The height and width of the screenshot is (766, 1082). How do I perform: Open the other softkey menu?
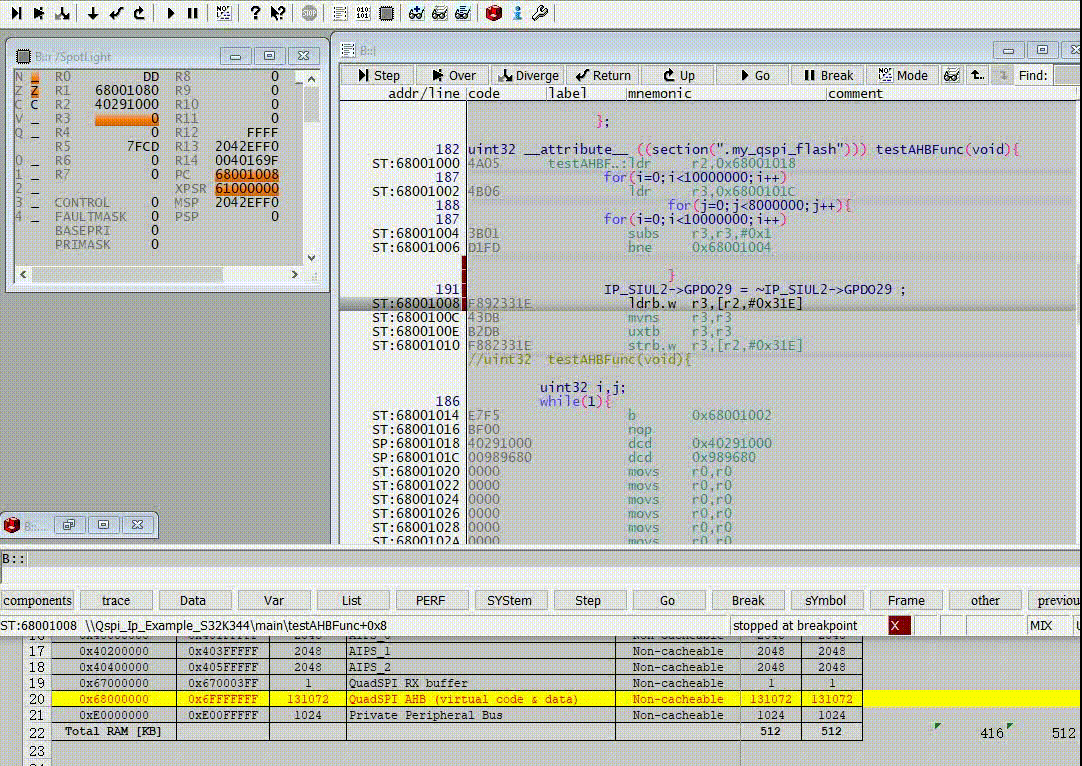(985, 600)
